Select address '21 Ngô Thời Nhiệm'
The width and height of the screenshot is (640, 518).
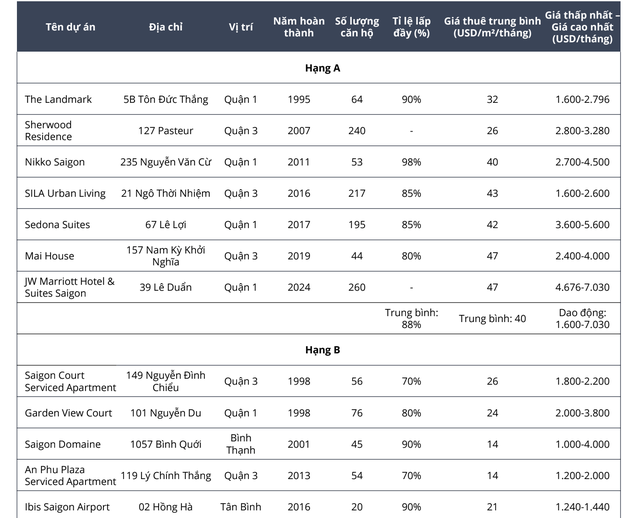[166, 193]
